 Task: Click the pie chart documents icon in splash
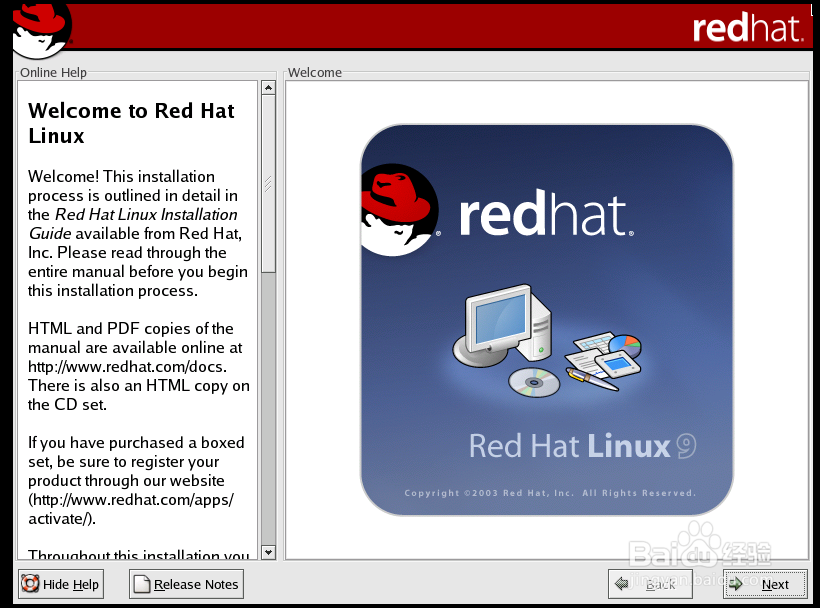(x=604, y=361)
